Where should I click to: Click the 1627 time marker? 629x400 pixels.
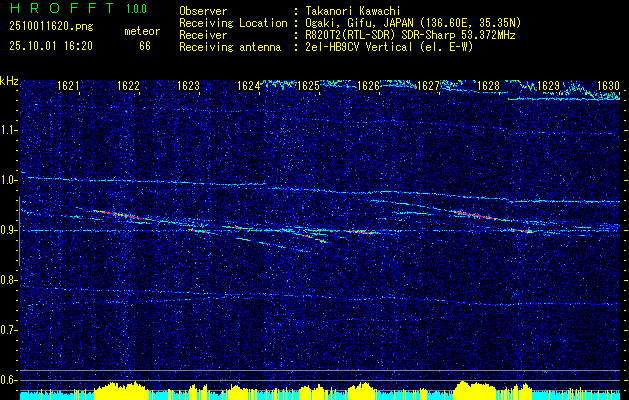428,85
